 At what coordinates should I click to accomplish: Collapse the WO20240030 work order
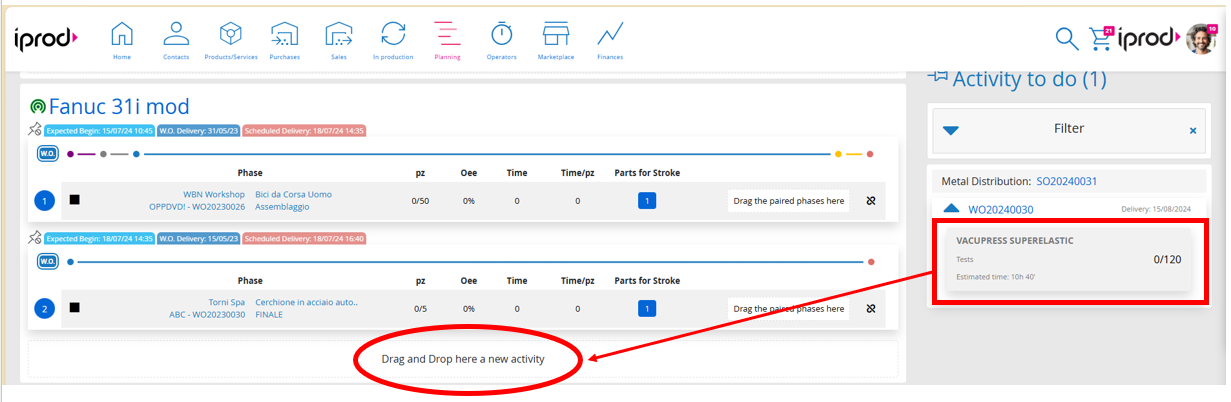tap(951, 209)
